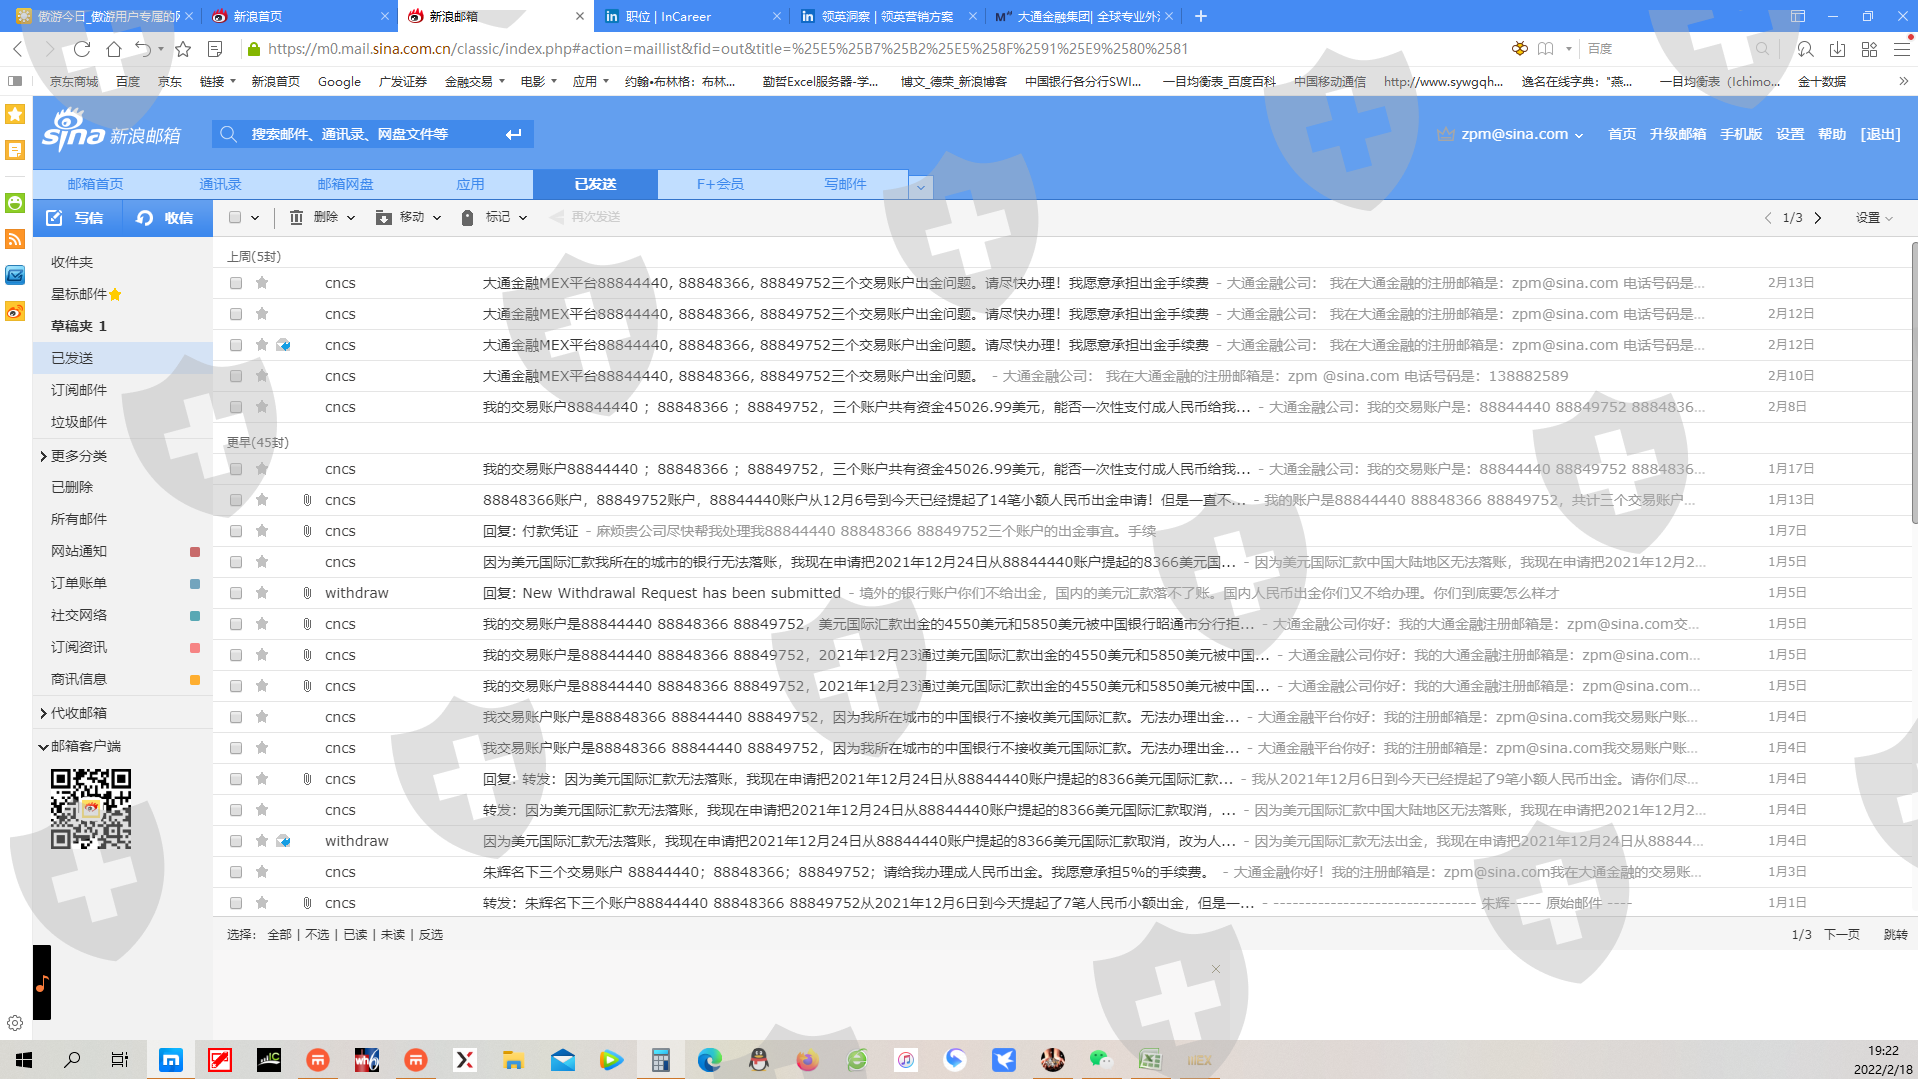Image resolution: width=1918 pixels, height=1079 pixels.
Task: Click the browser back arrow icon
Action: tap(18, 48)
